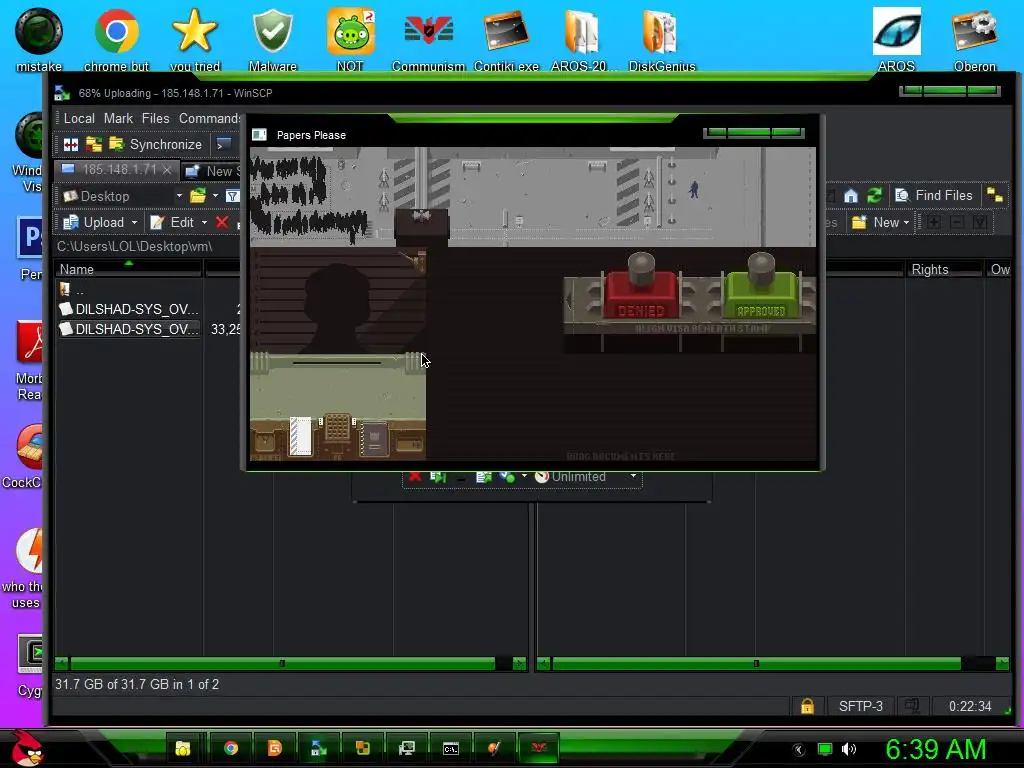Click the file explorer folder icon on taskbar
The width and height of the screenshot is (1024, 768).
click(x=183, y=748)
